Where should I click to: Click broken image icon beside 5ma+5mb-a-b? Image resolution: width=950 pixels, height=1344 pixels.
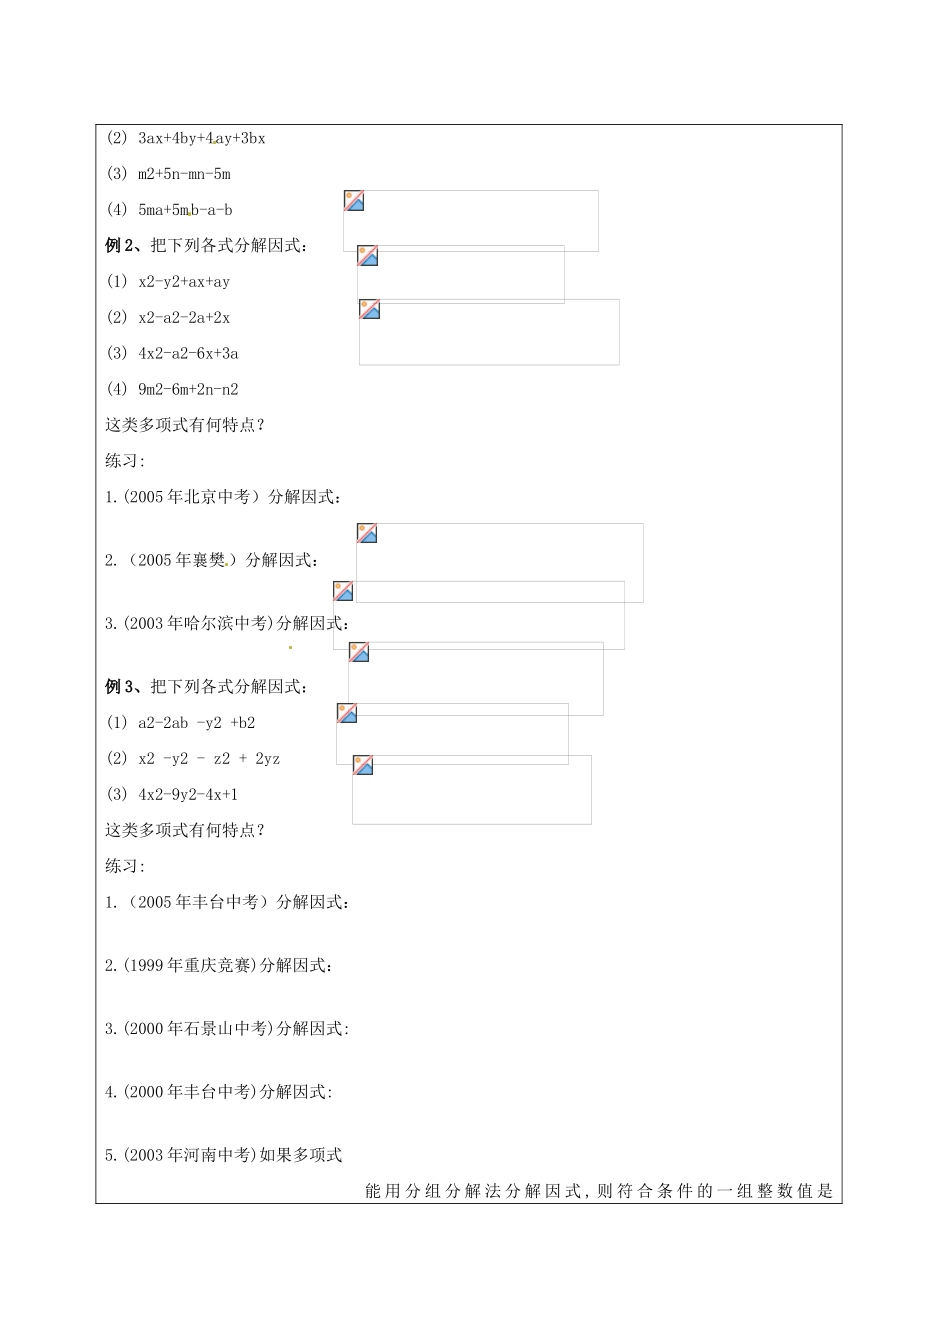pos(354,201)
